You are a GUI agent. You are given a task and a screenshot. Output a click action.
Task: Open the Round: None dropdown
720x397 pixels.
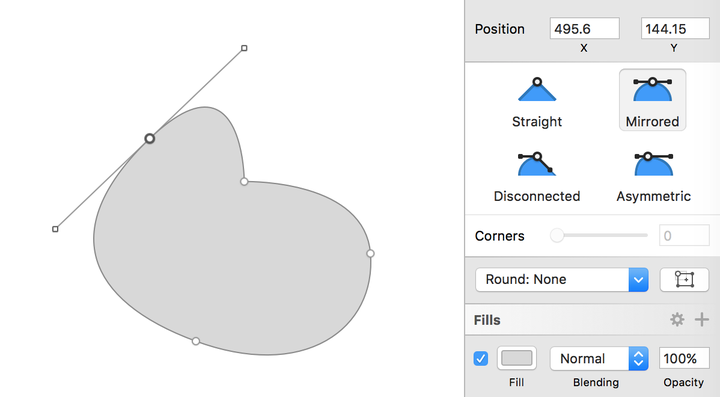(x=562, y=280)
